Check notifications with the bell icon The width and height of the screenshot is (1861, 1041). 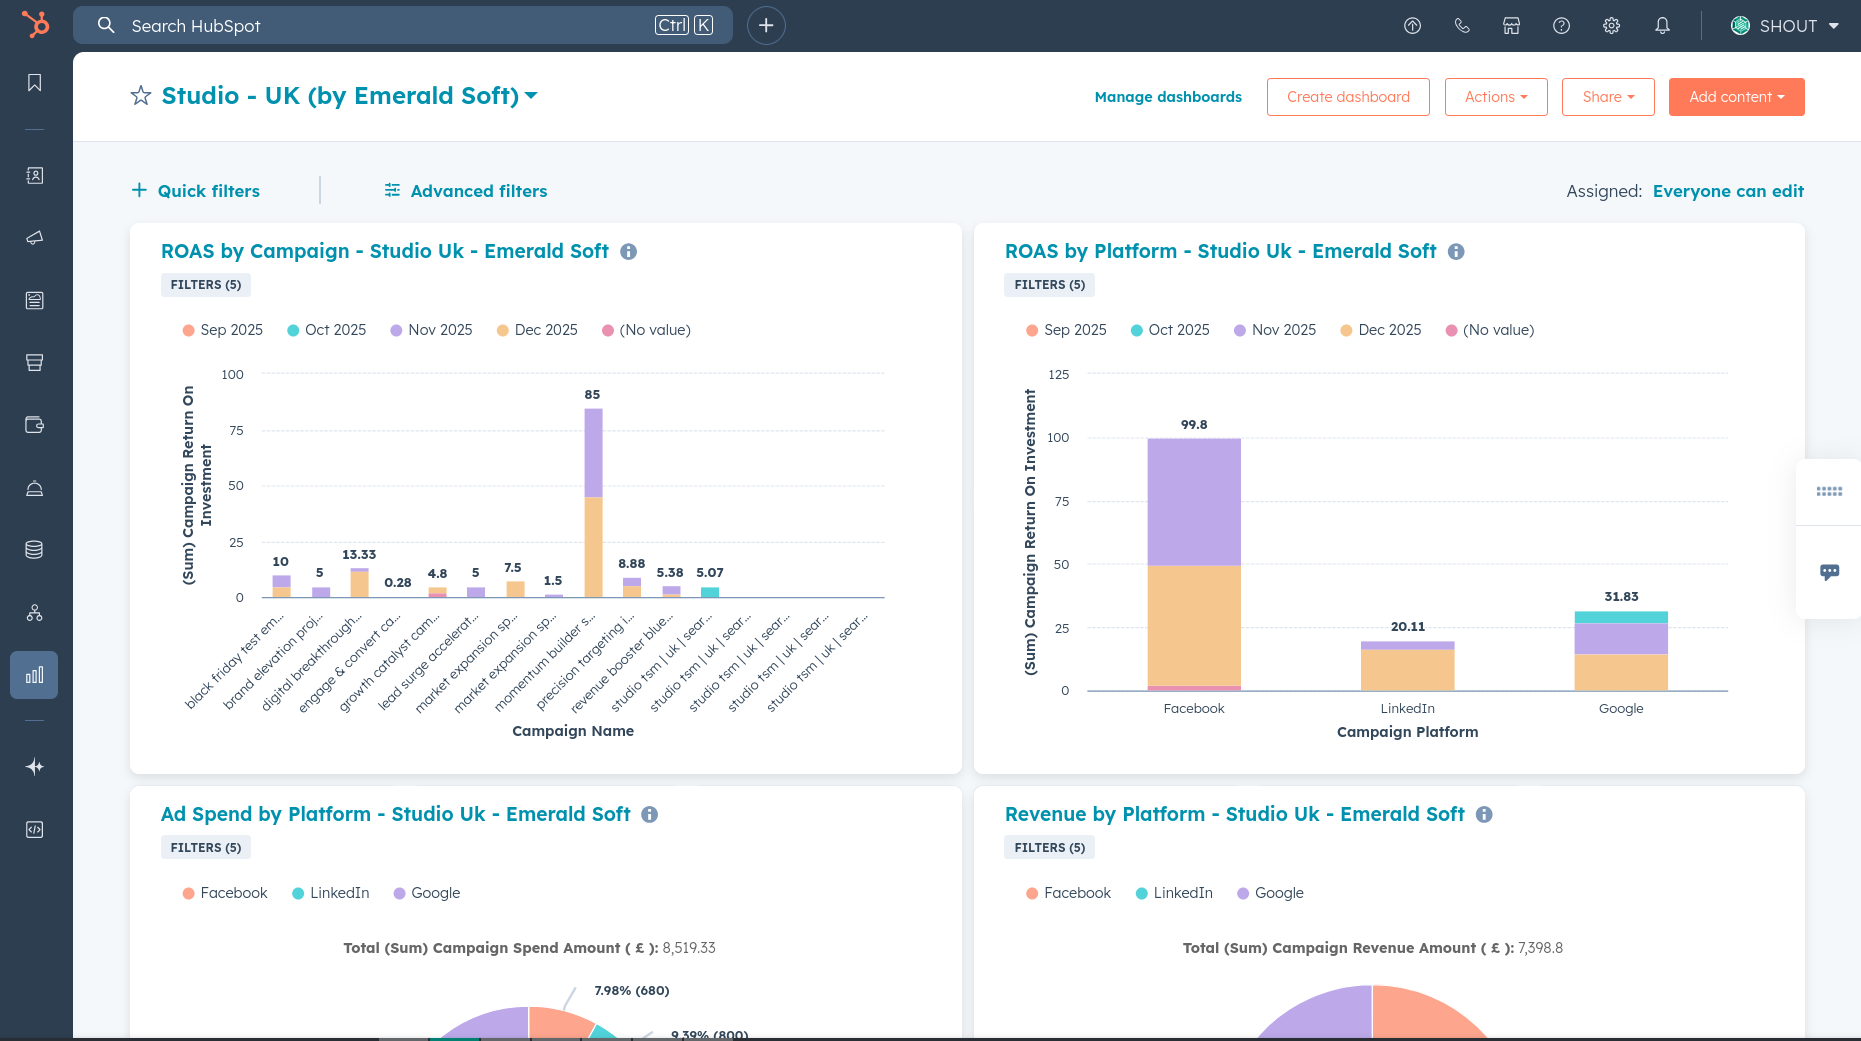pos(1661,25)
